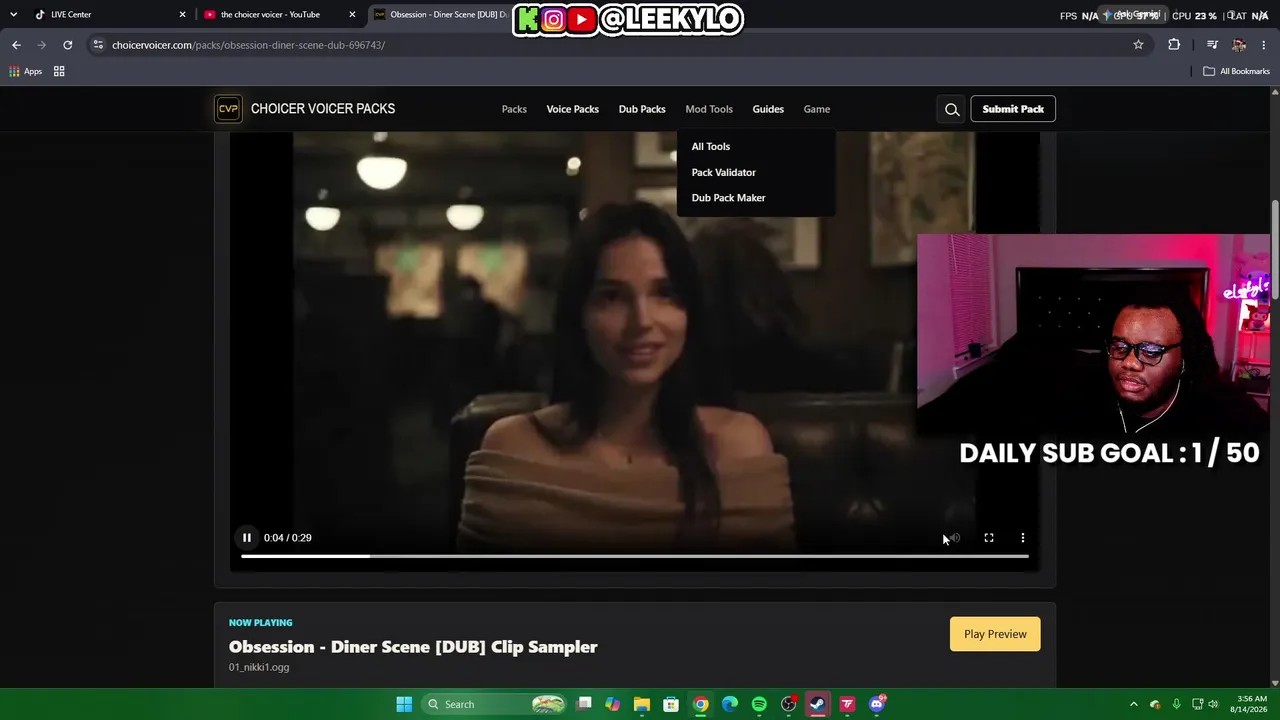Viewport: 1280px width, 720px height.
Task: Open network settings tray icon
Action: click(x=1197, y=704)
